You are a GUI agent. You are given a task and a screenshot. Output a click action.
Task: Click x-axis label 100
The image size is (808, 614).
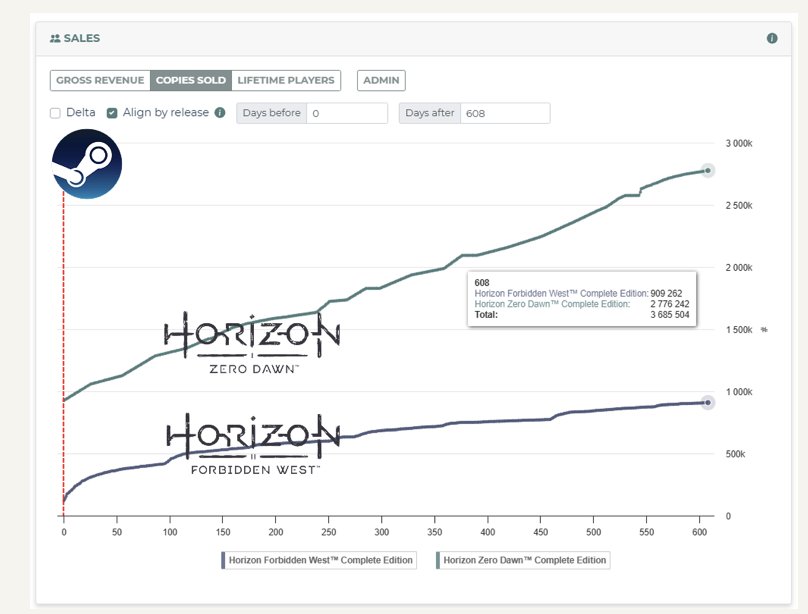pyautogui.click(x=170, y=532)
